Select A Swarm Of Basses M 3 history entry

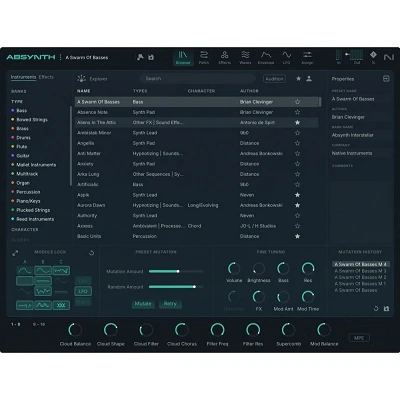(360, 271)
